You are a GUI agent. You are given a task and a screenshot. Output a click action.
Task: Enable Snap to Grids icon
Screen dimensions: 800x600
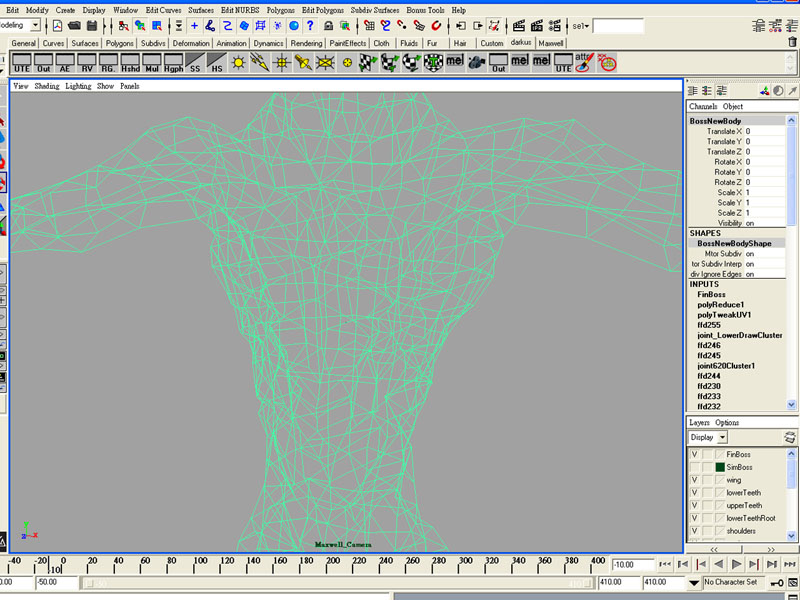point(369,26)
